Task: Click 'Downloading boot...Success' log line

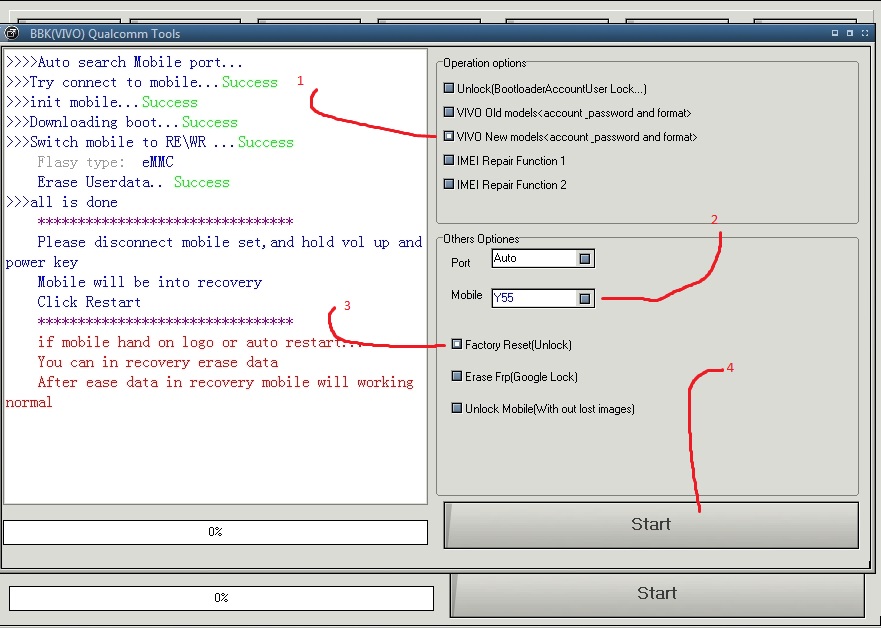Action: (121, 122)
